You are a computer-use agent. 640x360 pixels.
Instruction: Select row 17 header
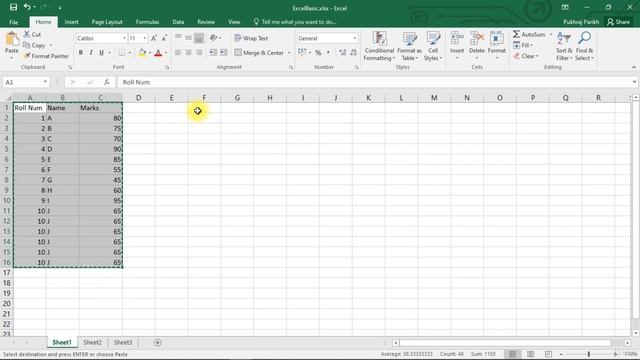7,273
